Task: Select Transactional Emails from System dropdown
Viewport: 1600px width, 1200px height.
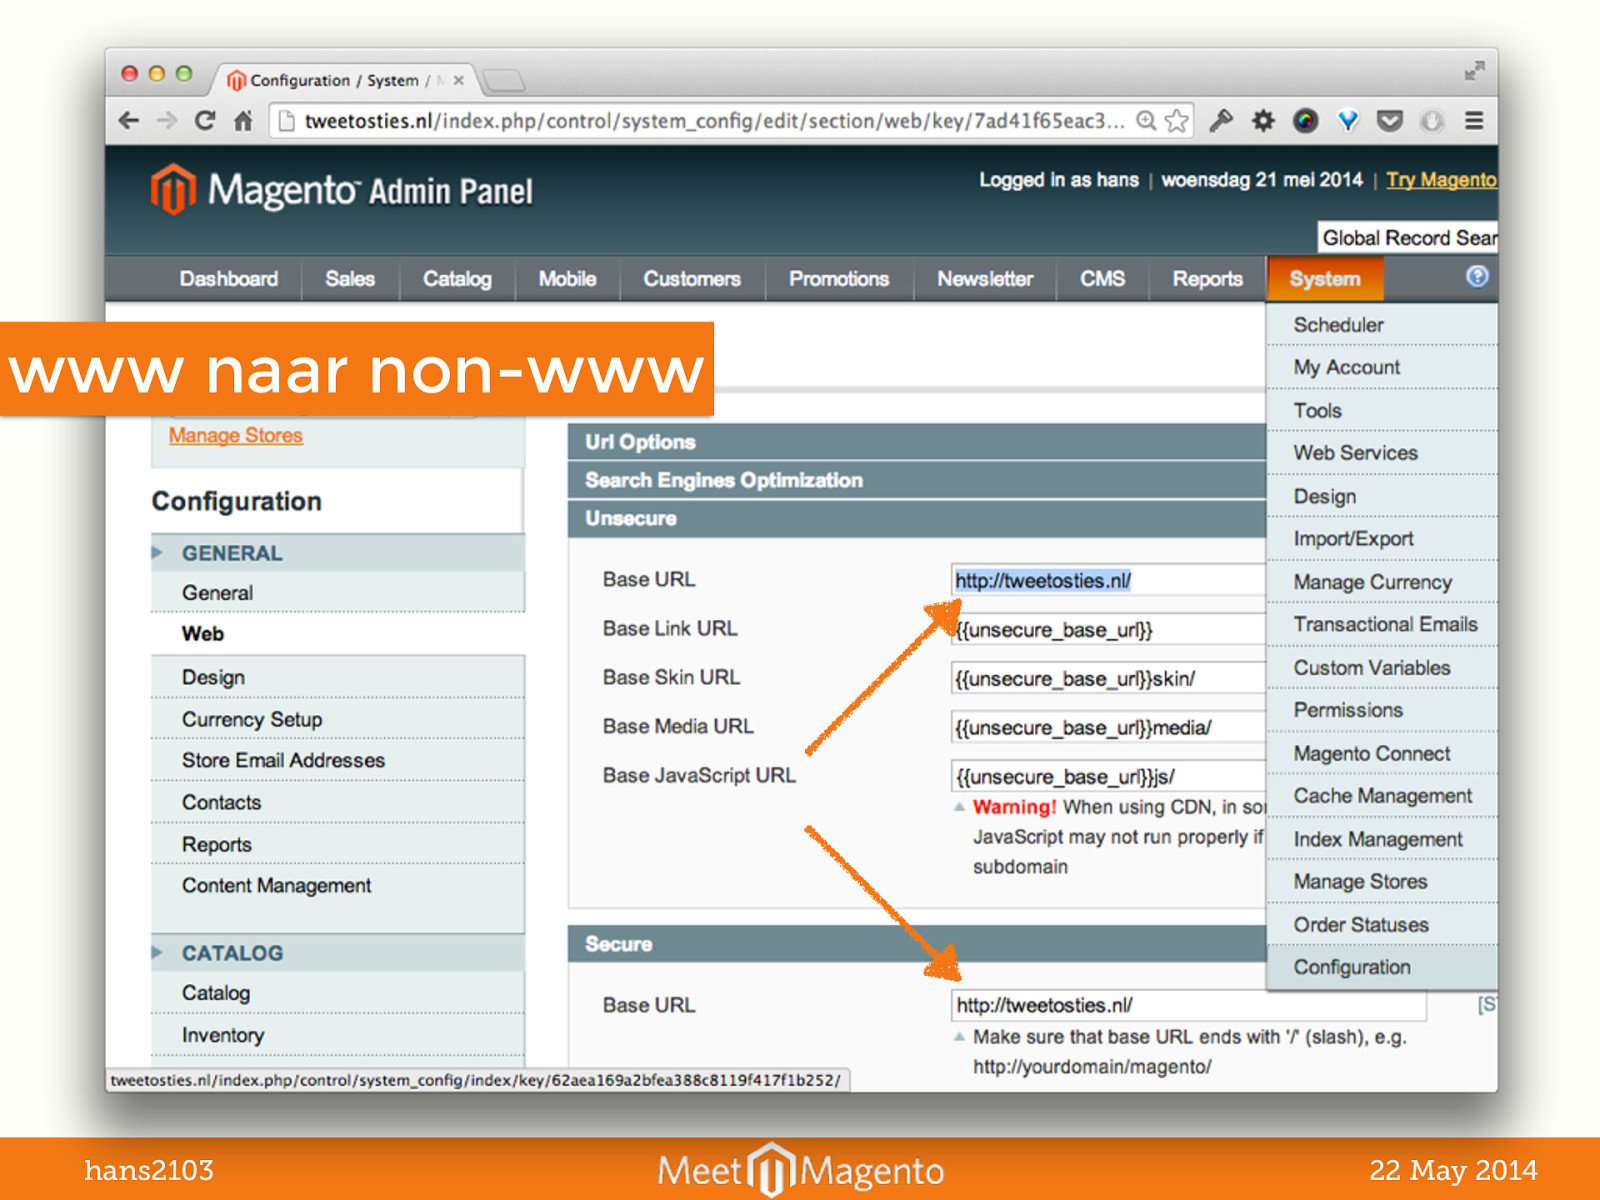Action: pos(1382,624)
